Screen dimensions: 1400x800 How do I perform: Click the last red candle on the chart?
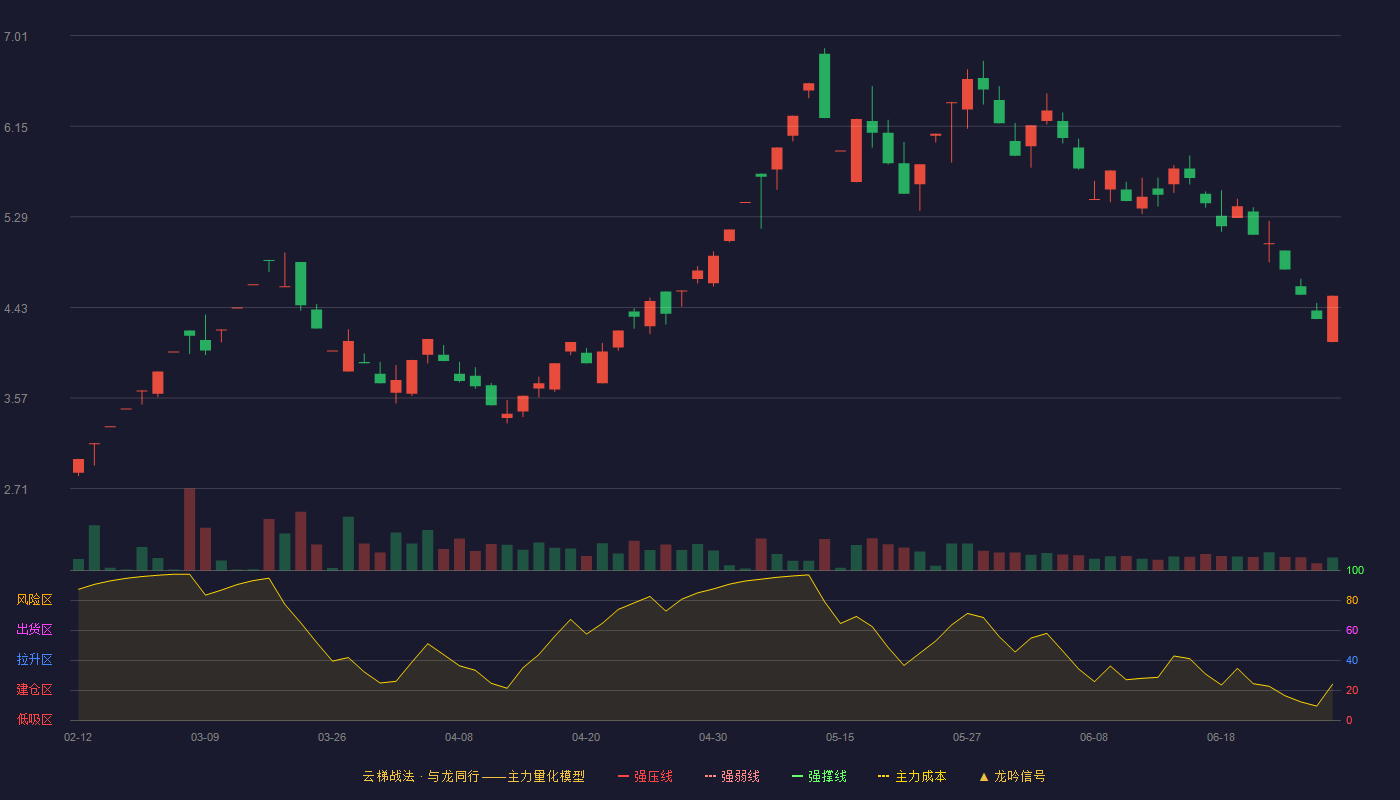click(x=1332, y=319)
